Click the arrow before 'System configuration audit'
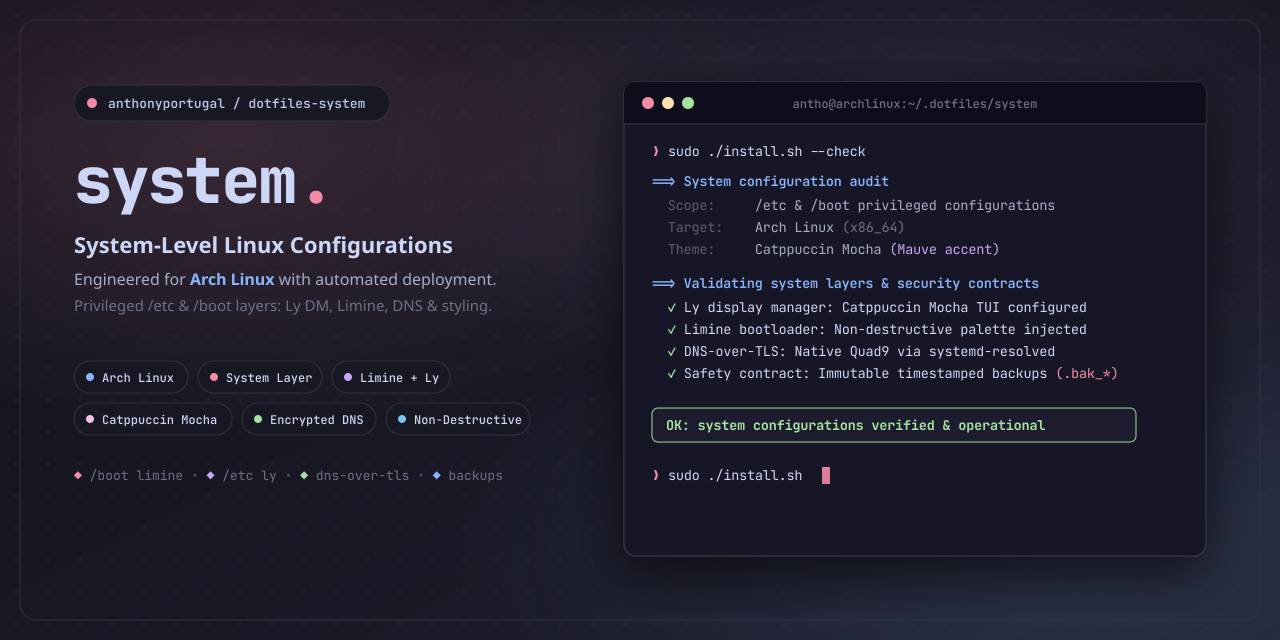Image resolution: width=1280 pixels, height=640 pixels. (x=663, y=182)
